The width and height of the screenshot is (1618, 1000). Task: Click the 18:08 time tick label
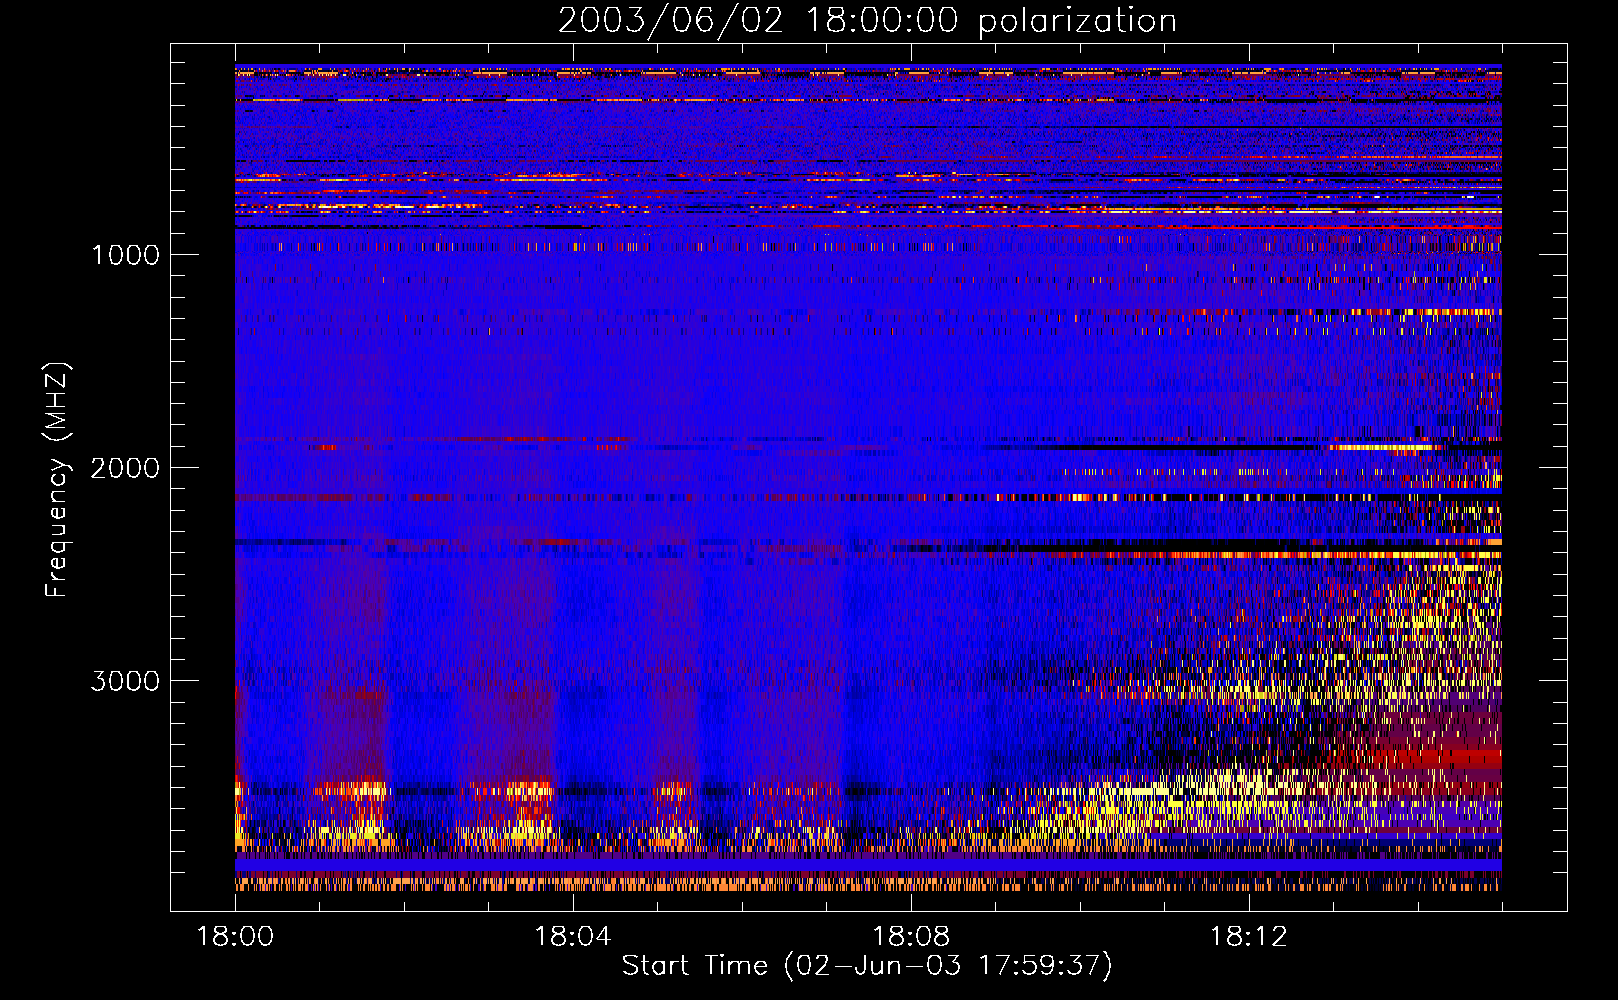(911, 937)
